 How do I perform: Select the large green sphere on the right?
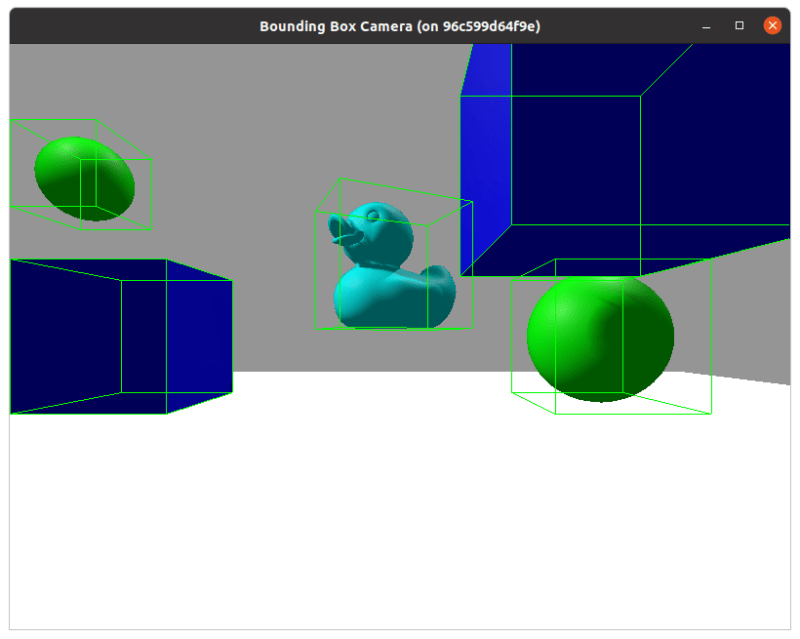tap(598, 340)
